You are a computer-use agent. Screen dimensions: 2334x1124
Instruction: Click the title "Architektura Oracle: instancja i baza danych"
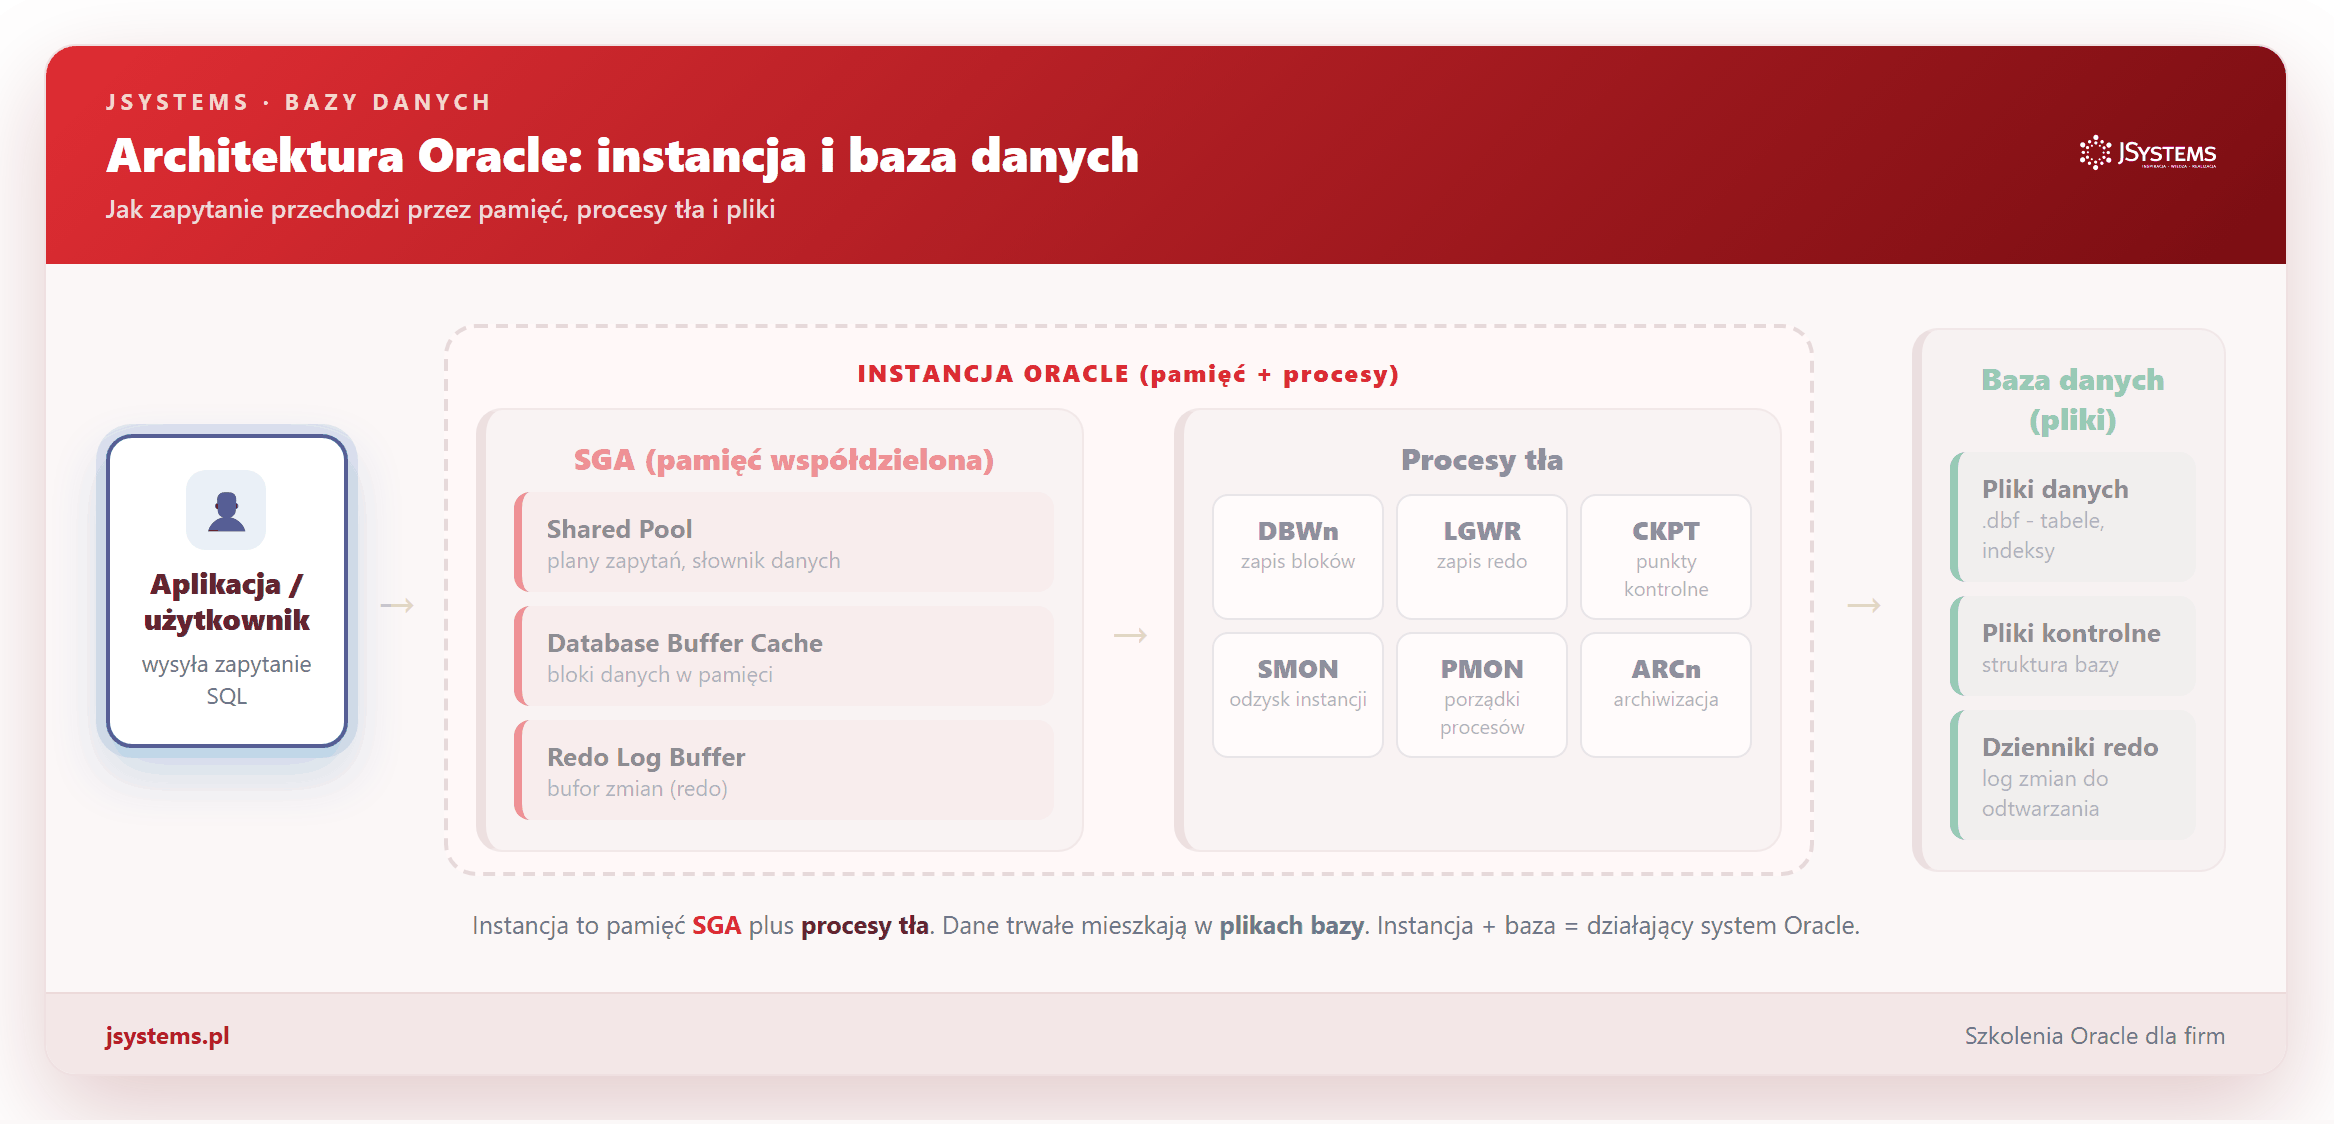pos(622,156)
